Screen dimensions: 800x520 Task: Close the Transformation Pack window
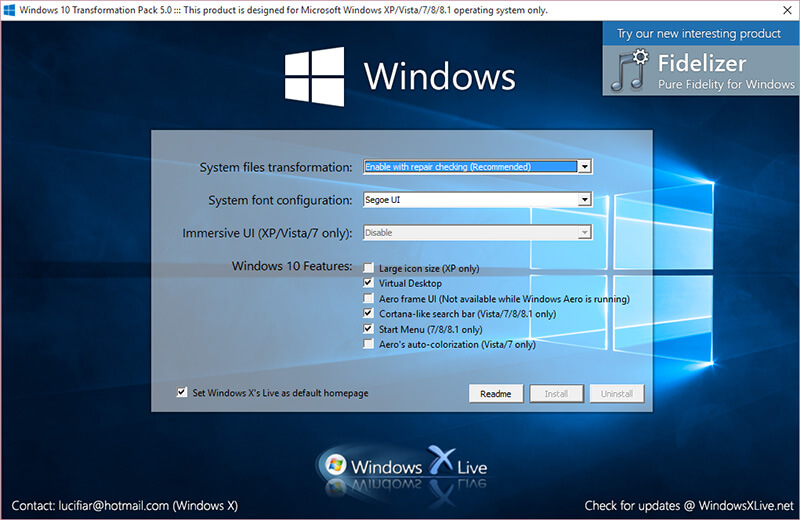pos(787,10)
